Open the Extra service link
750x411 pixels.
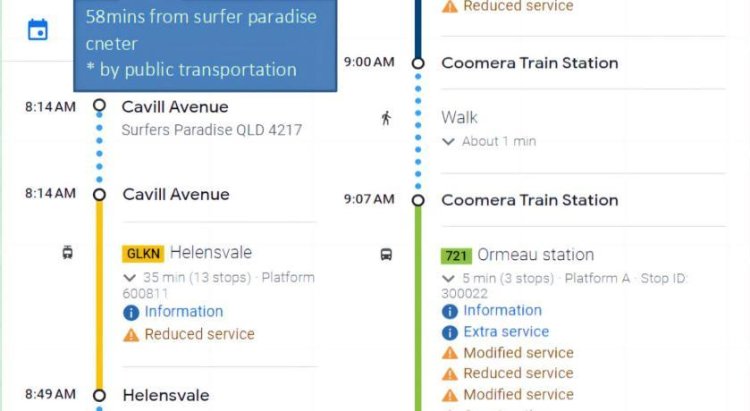[506, 332]
